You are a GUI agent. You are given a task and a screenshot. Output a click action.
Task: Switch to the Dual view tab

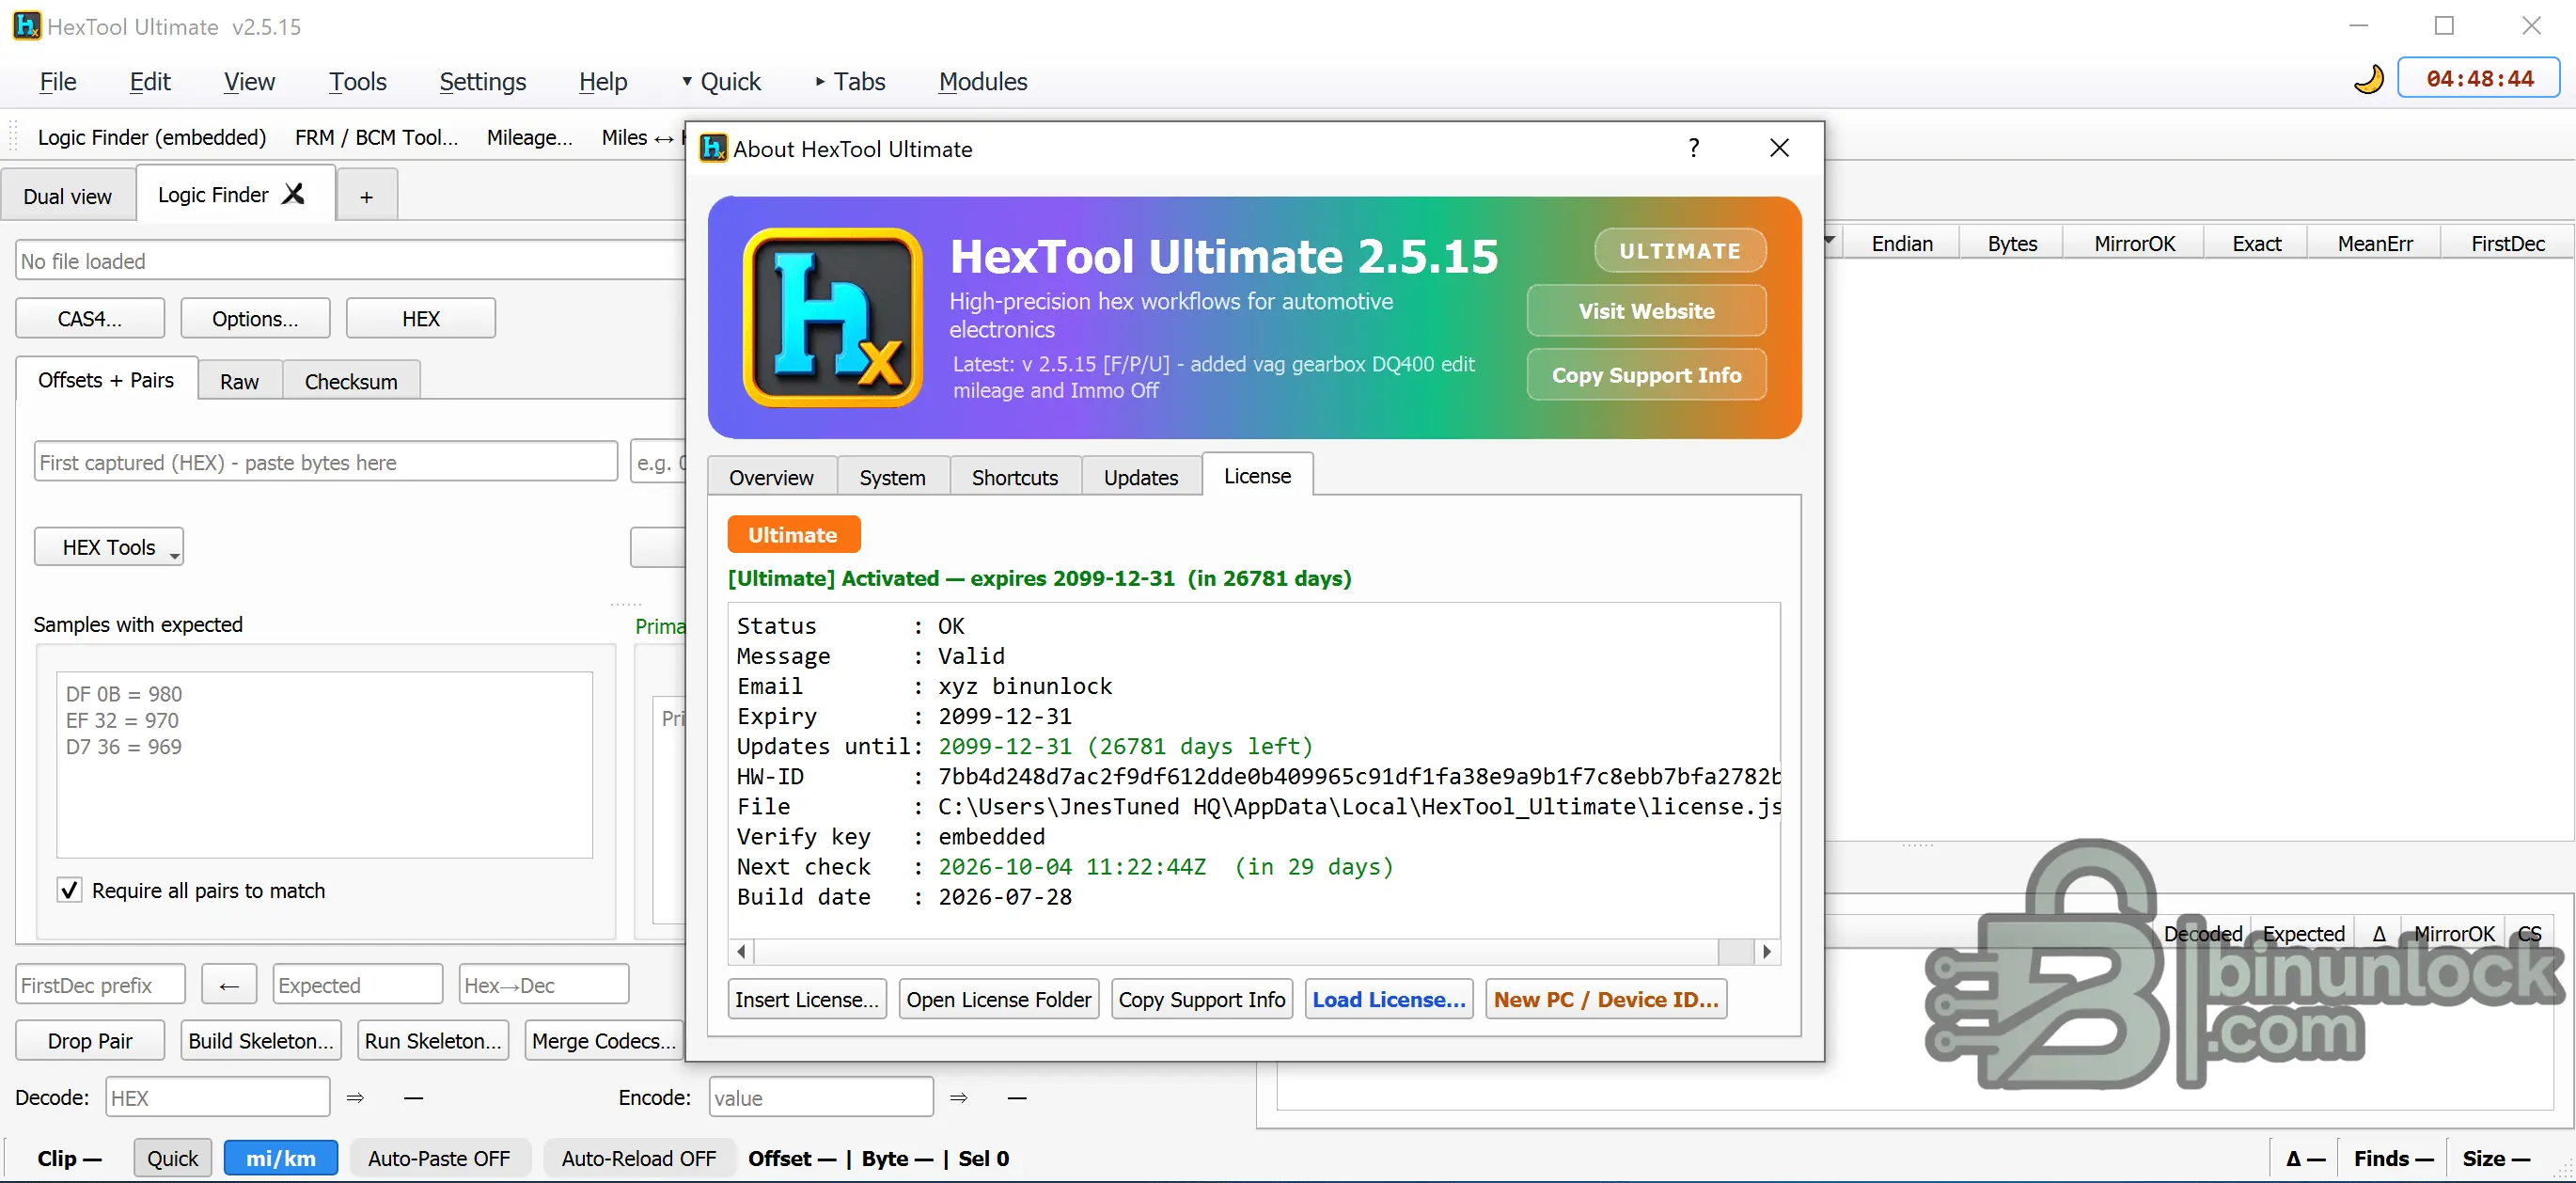67,196
